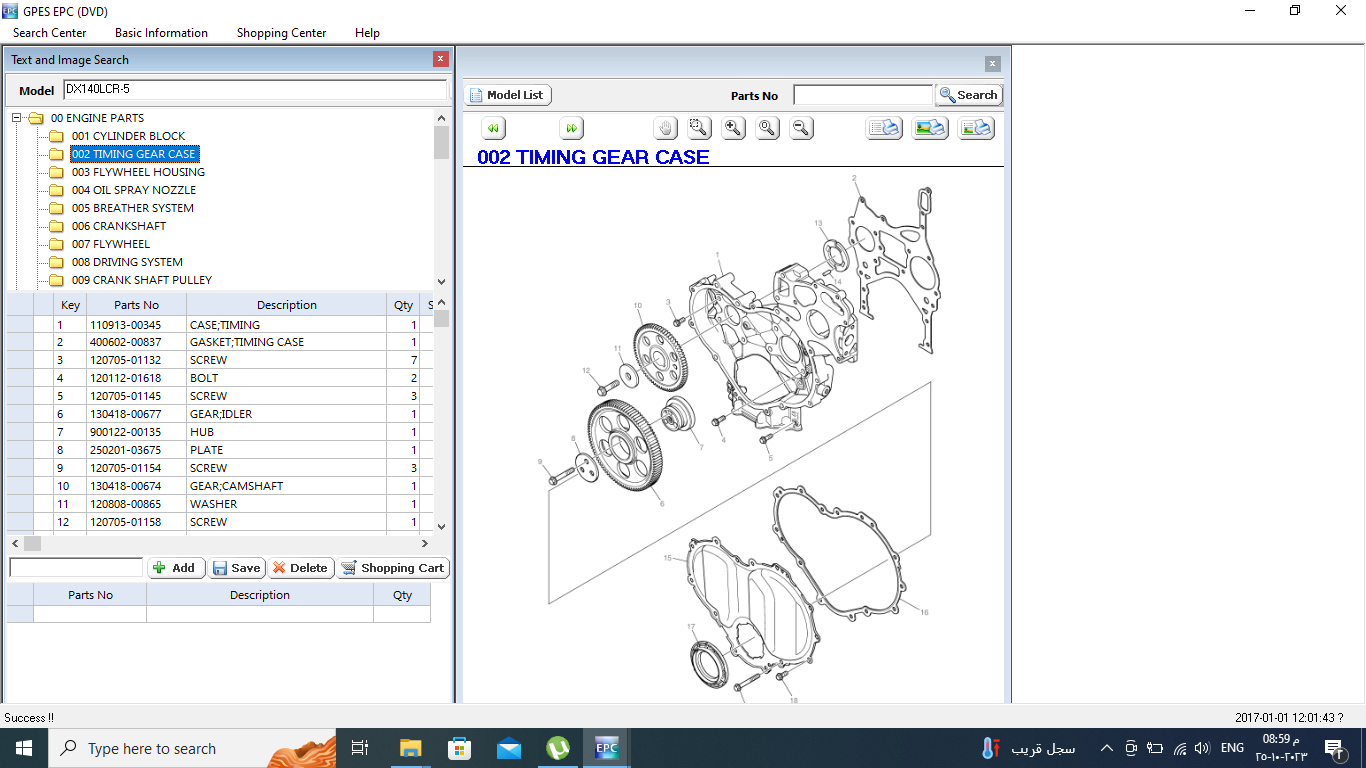Select 003 FLYWHEEL HOUSING folder
Image resolution: width=1366 pixels, height=768 pixels.
pos(138,172)
